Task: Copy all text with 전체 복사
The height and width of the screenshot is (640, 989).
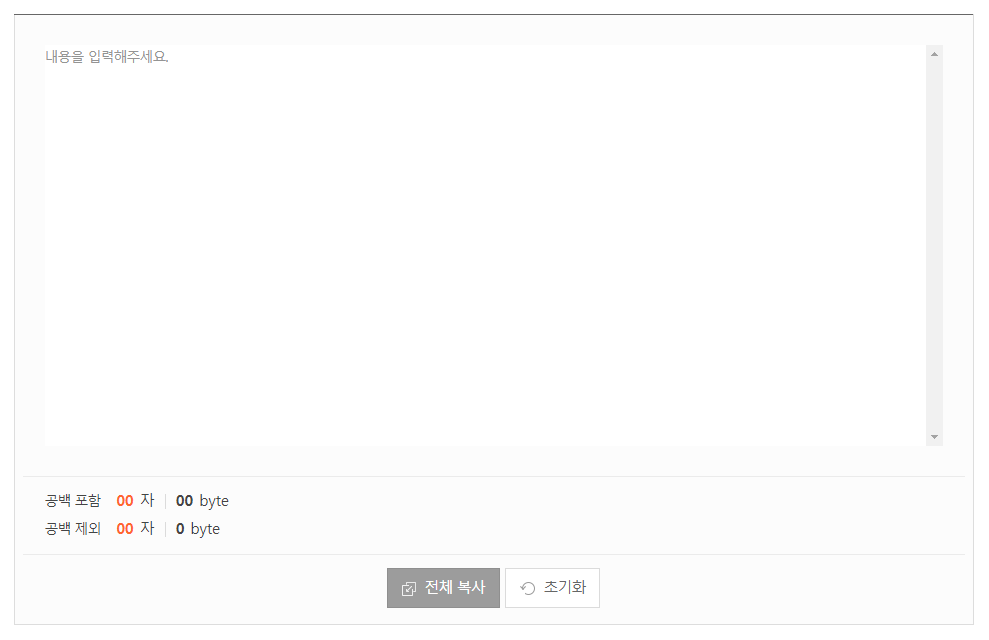Action: 443,588
